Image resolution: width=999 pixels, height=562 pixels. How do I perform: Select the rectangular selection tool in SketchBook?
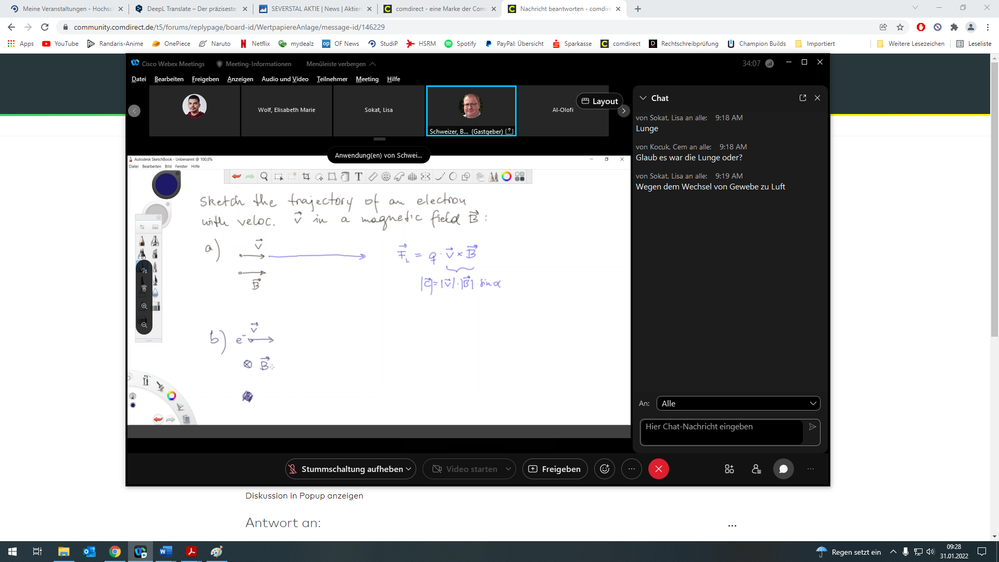click(x=278, y=177)
